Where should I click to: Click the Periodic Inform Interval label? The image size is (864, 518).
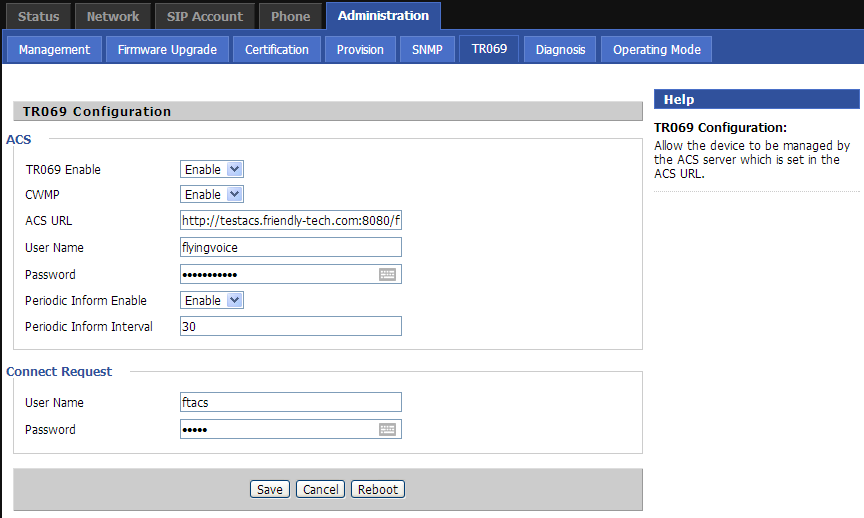[89, 326]
